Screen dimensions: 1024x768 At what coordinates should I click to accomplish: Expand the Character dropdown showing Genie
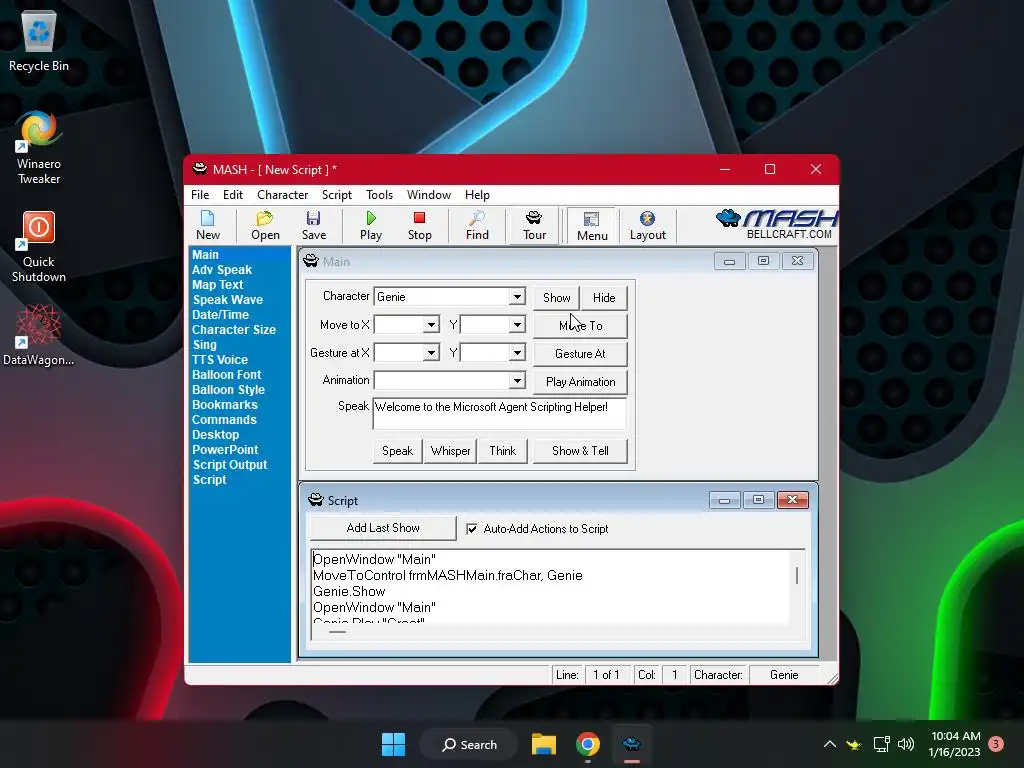pyautogui.click(x=517, y=296)
